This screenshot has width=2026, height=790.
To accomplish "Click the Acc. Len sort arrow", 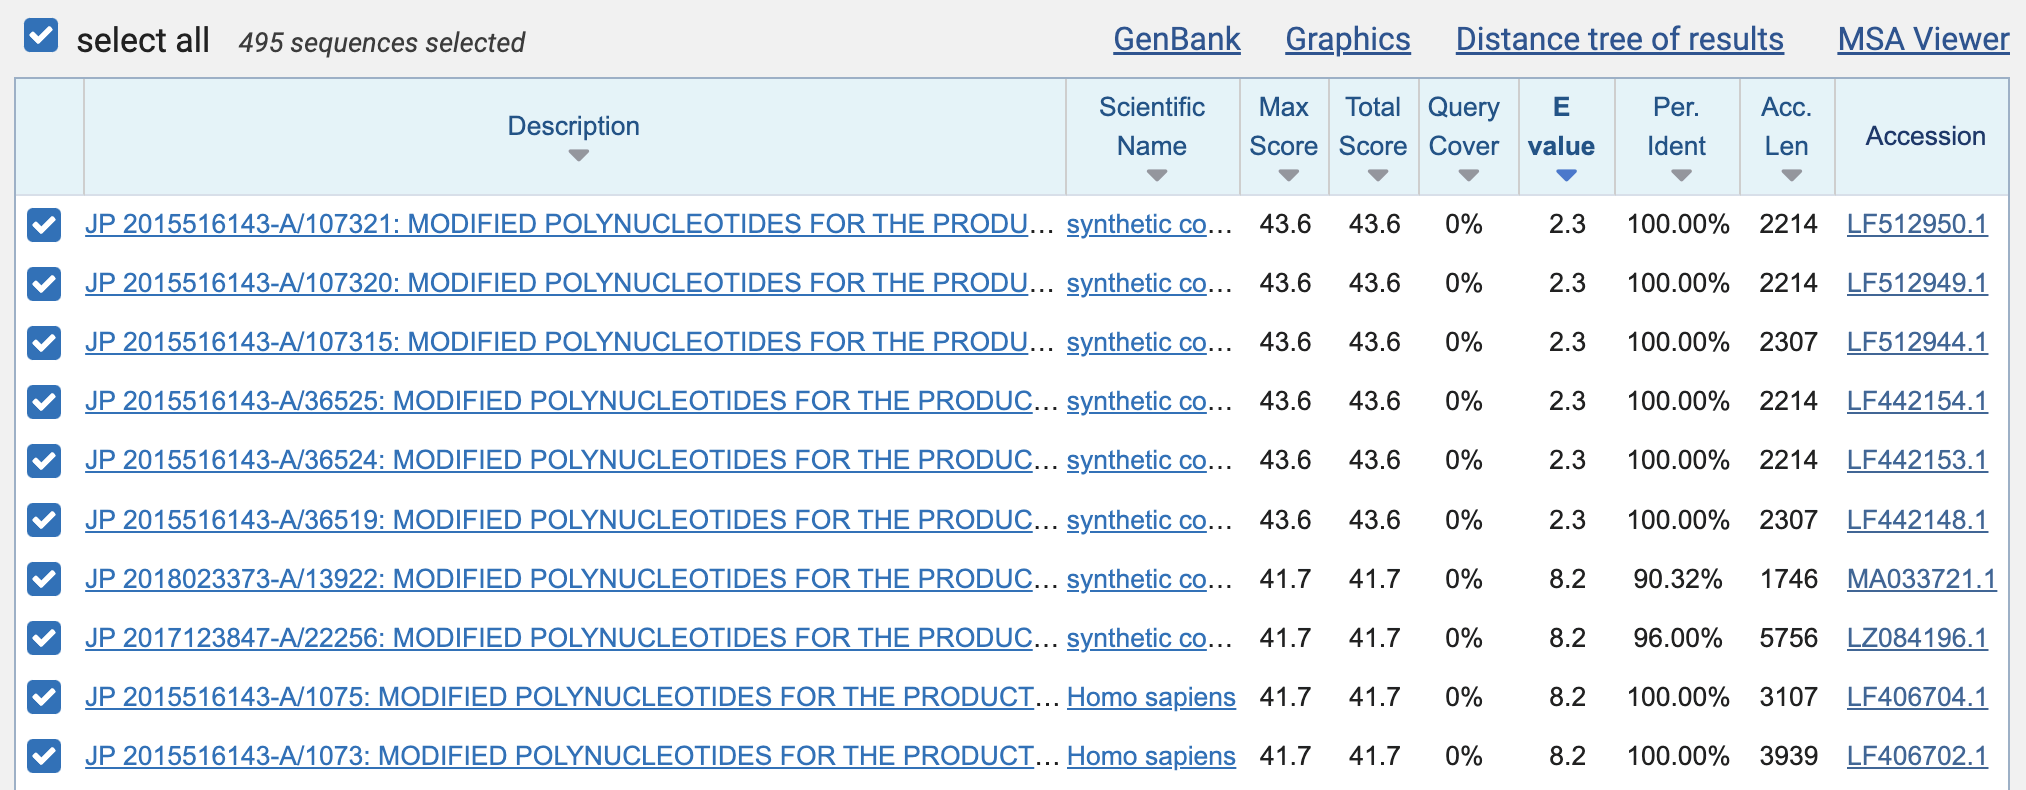I will [1791, 176].
